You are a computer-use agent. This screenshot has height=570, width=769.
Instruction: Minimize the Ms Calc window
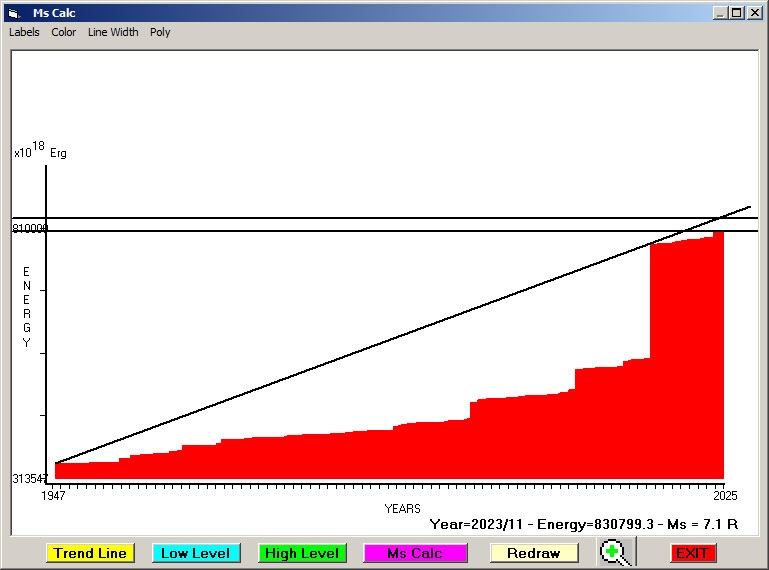click(720, 13)
